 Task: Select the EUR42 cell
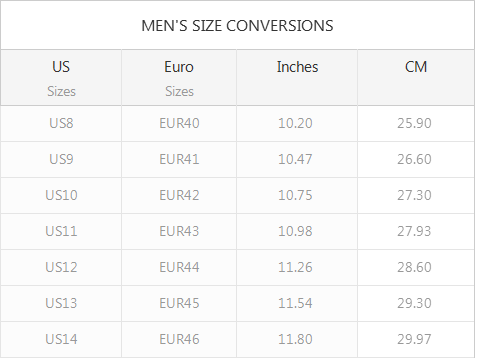[179, 195]
